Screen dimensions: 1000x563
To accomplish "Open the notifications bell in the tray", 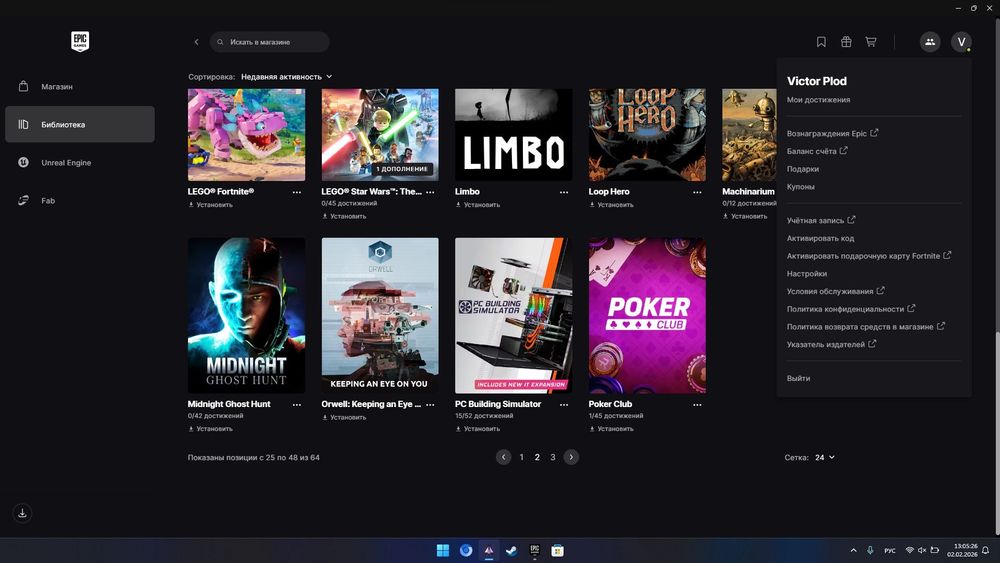I will click(x=986, y=550).
